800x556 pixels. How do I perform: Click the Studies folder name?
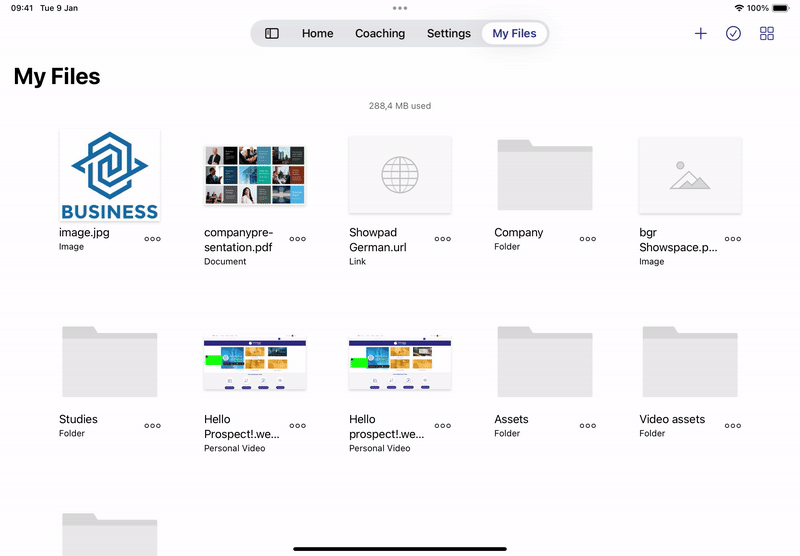tap(78, 419)
